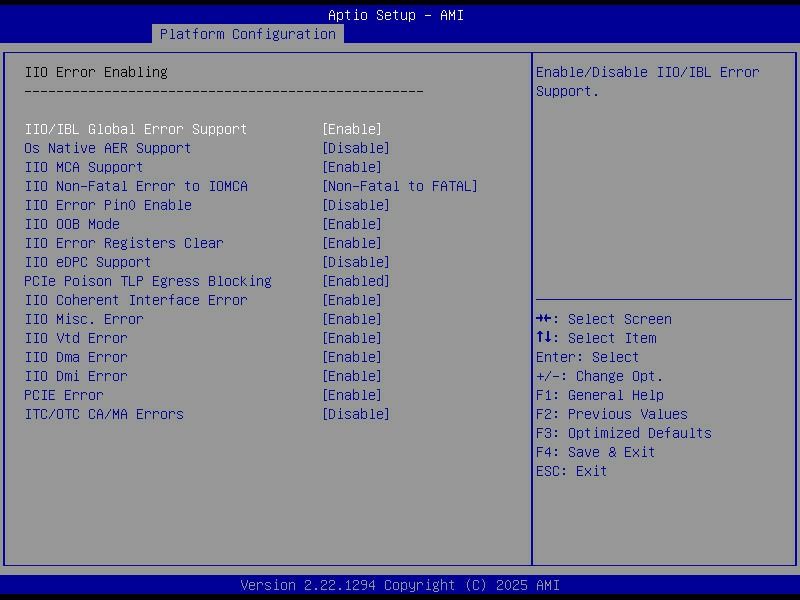Viewport: 800px width, 600px height.
Task: Select IIO eDPC Support label
Action: coord(88,262)
